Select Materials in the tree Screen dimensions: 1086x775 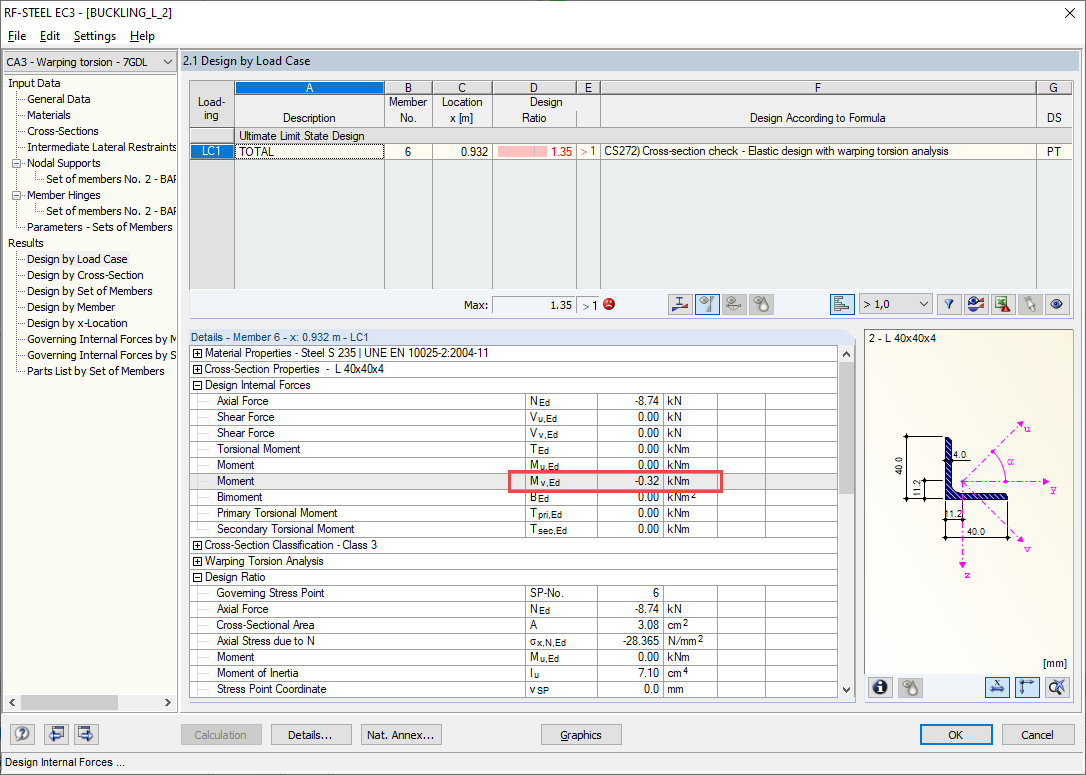pos(48,115)
